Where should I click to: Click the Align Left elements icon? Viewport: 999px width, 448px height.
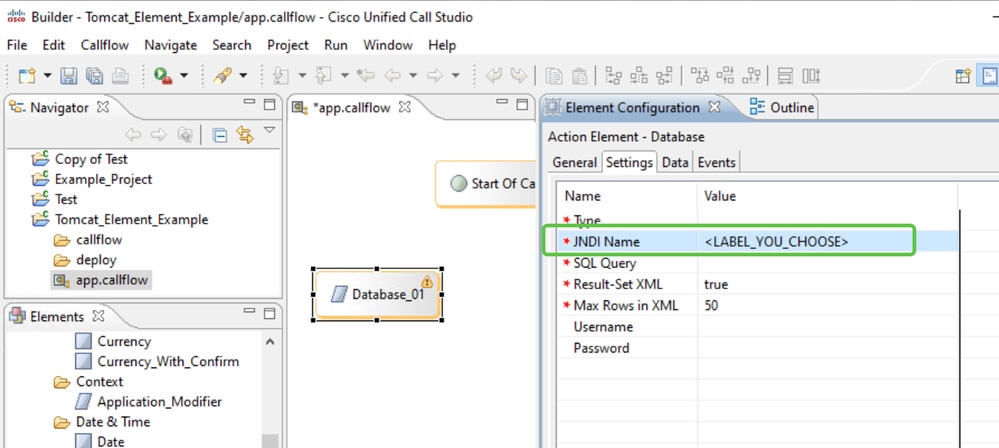[614, 76]
